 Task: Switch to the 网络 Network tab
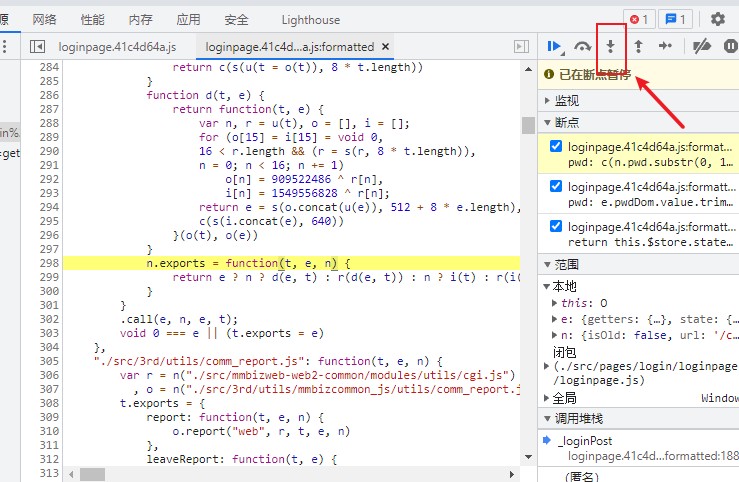tap(44, 19)
